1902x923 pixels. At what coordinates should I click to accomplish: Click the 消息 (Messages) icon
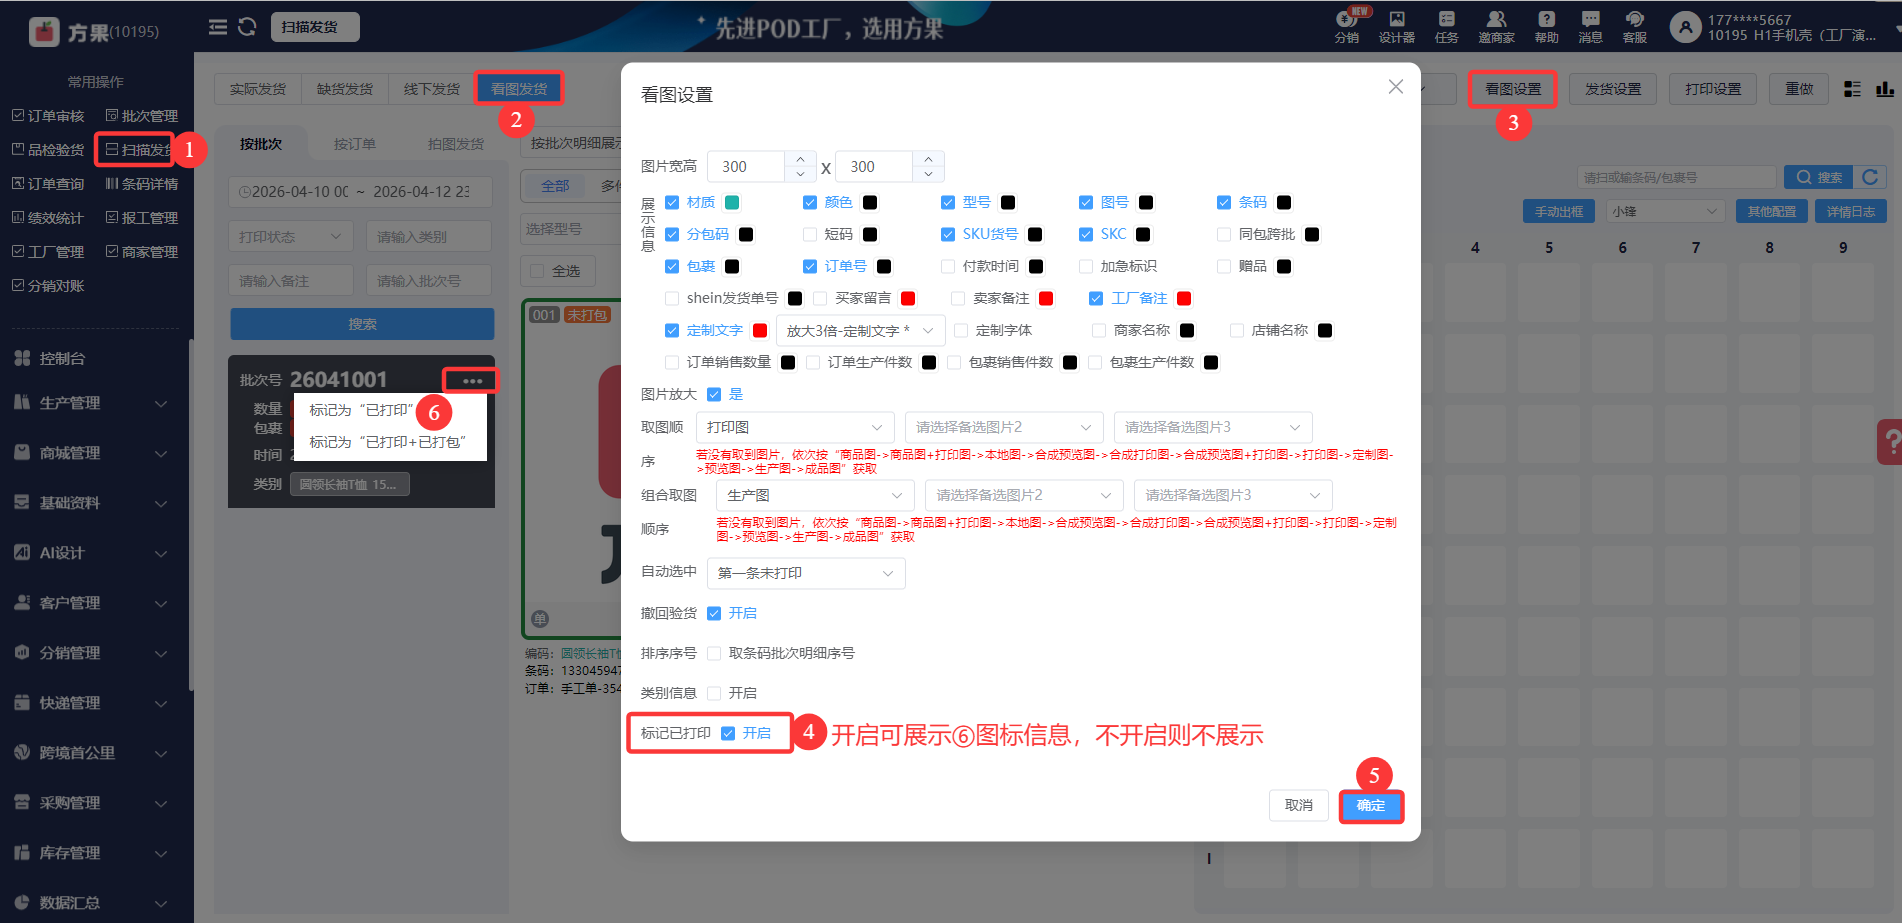1588,27
